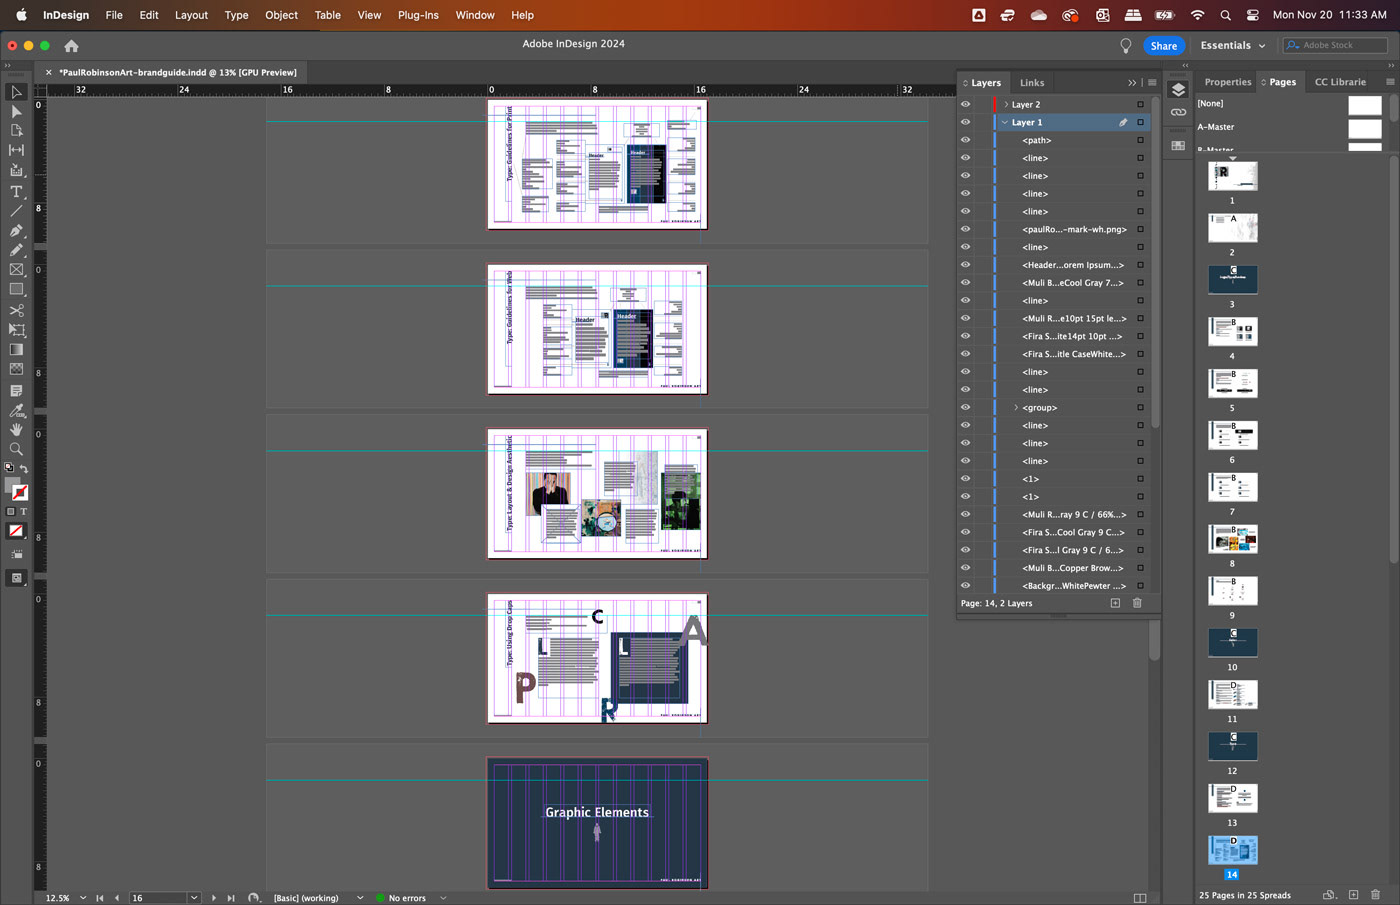Select the Selection tool arrow
1400x905 pixels.
(16, 92)
